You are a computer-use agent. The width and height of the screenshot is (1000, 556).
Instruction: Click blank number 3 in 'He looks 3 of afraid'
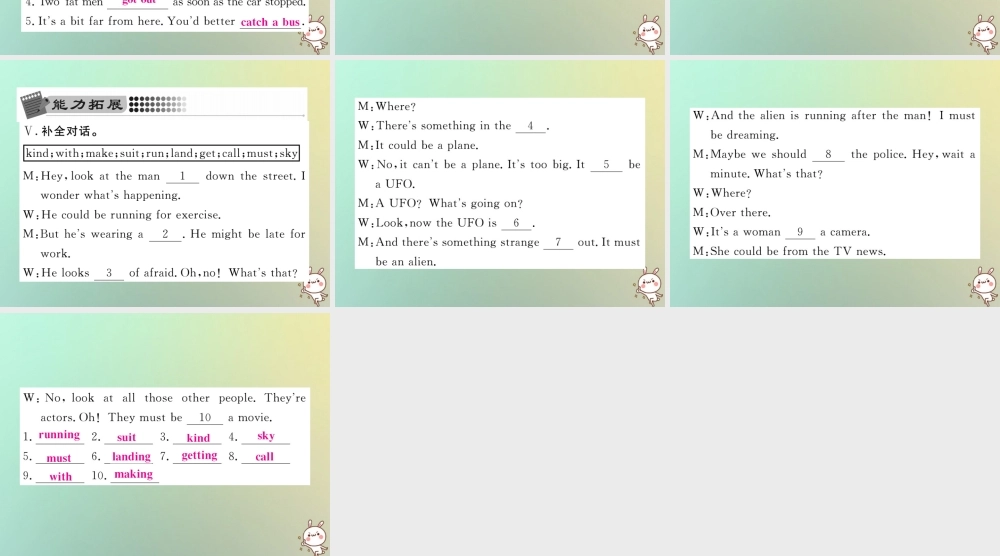[109, 274]
